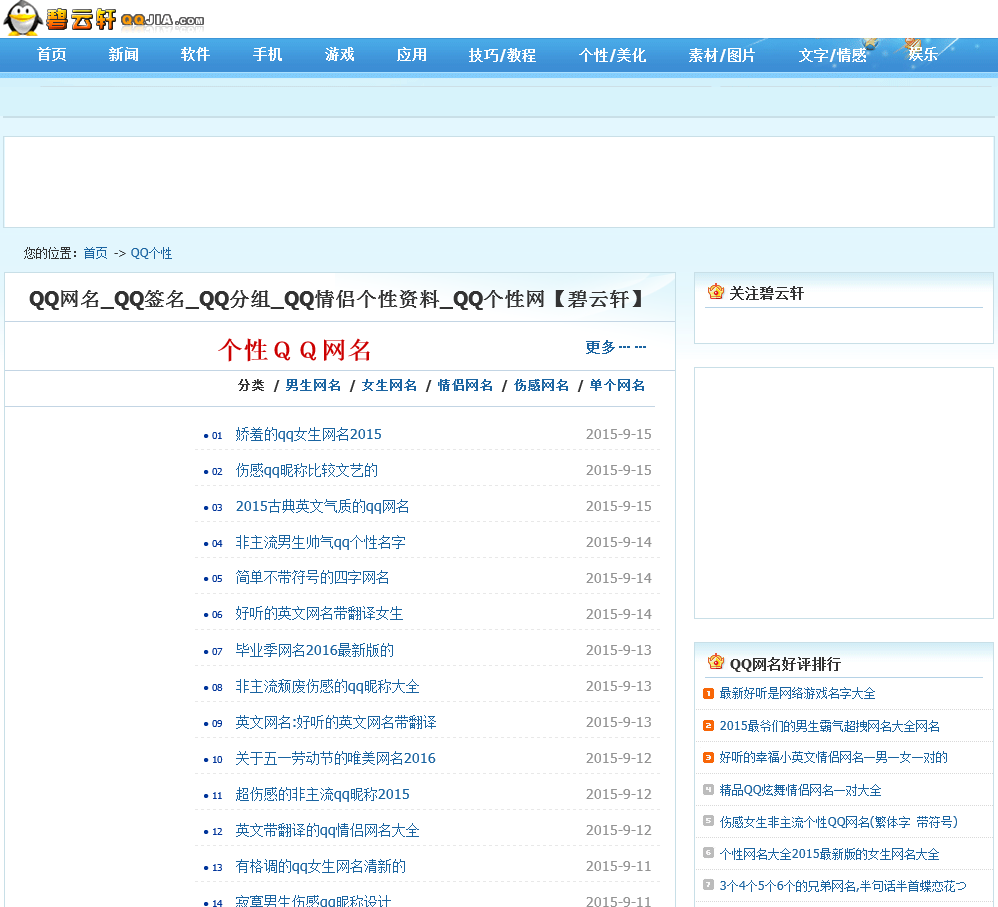Click the page heading QQ网名_QQ签名_QQ分组
Image resolution: width=998 pixels, height=907 pixels.
click(337, 299)
